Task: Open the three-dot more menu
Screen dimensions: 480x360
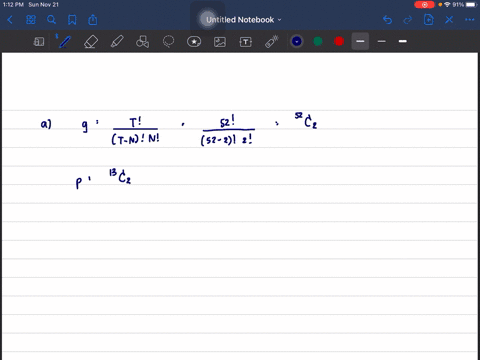Action: point(470,20)
